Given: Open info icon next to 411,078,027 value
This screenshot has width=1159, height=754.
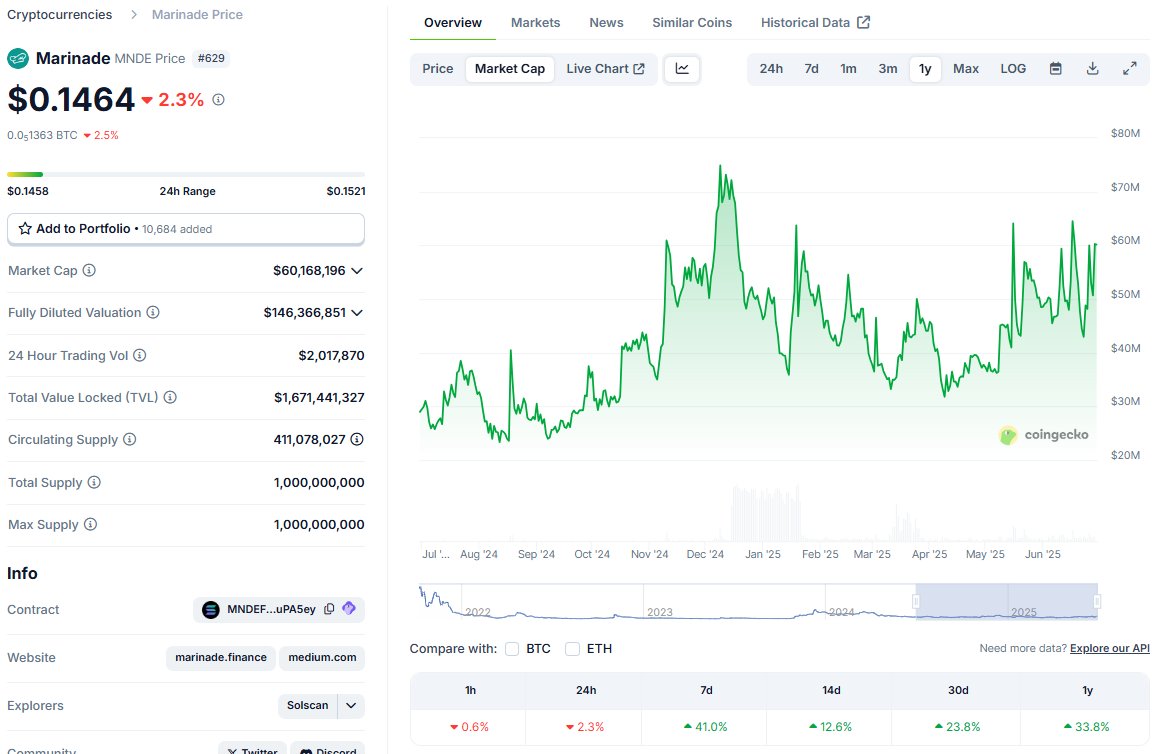Looking at the screenshot, I should pyautogui.click(x=357, y=440).
